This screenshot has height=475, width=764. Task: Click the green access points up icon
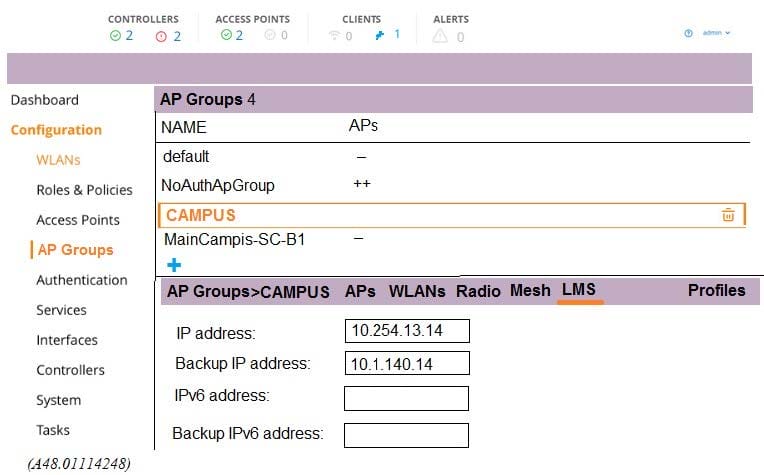coord(226,36)
